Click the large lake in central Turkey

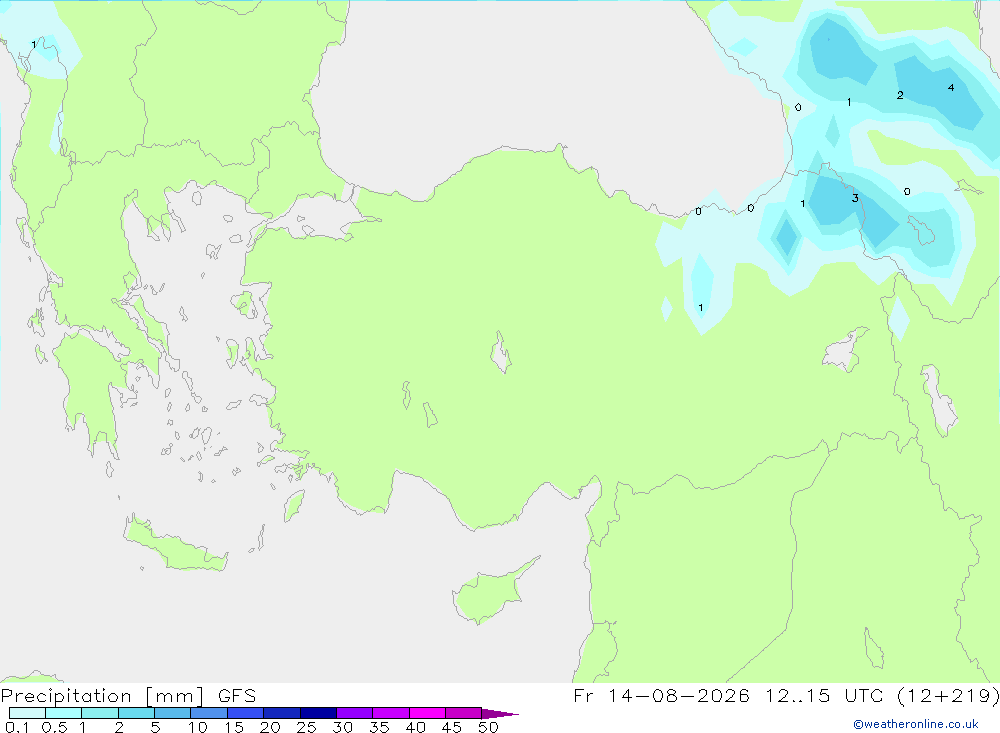click(501, 352)
